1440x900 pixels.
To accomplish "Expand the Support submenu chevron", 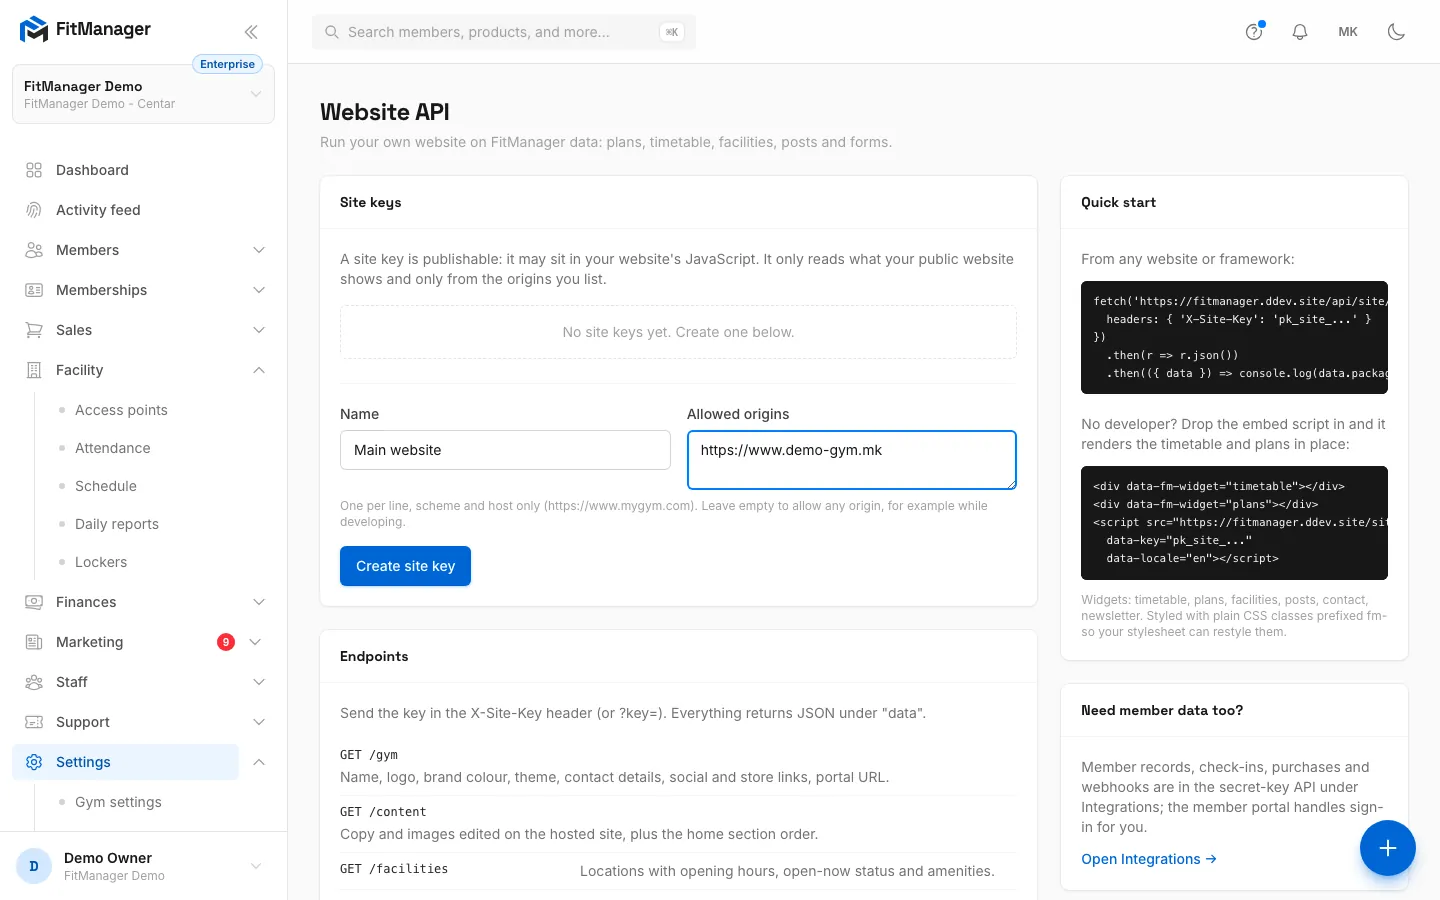I will (x=259, y=722).
